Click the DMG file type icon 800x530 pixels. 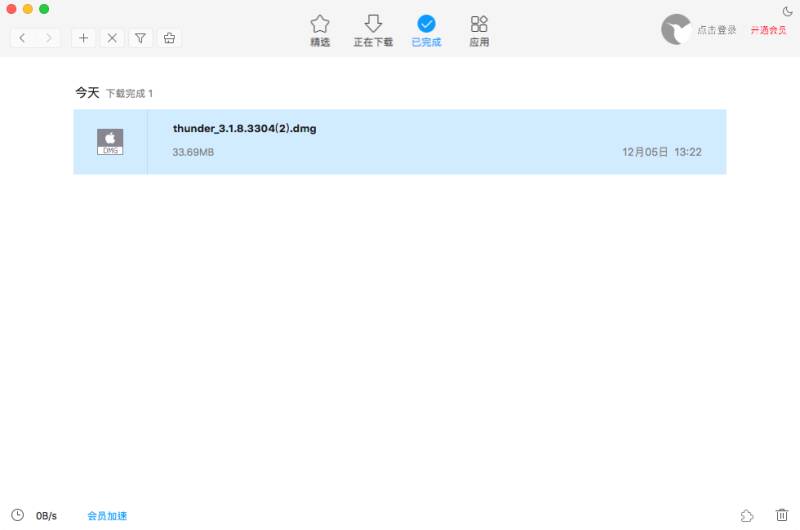click(x=110, y=142)
